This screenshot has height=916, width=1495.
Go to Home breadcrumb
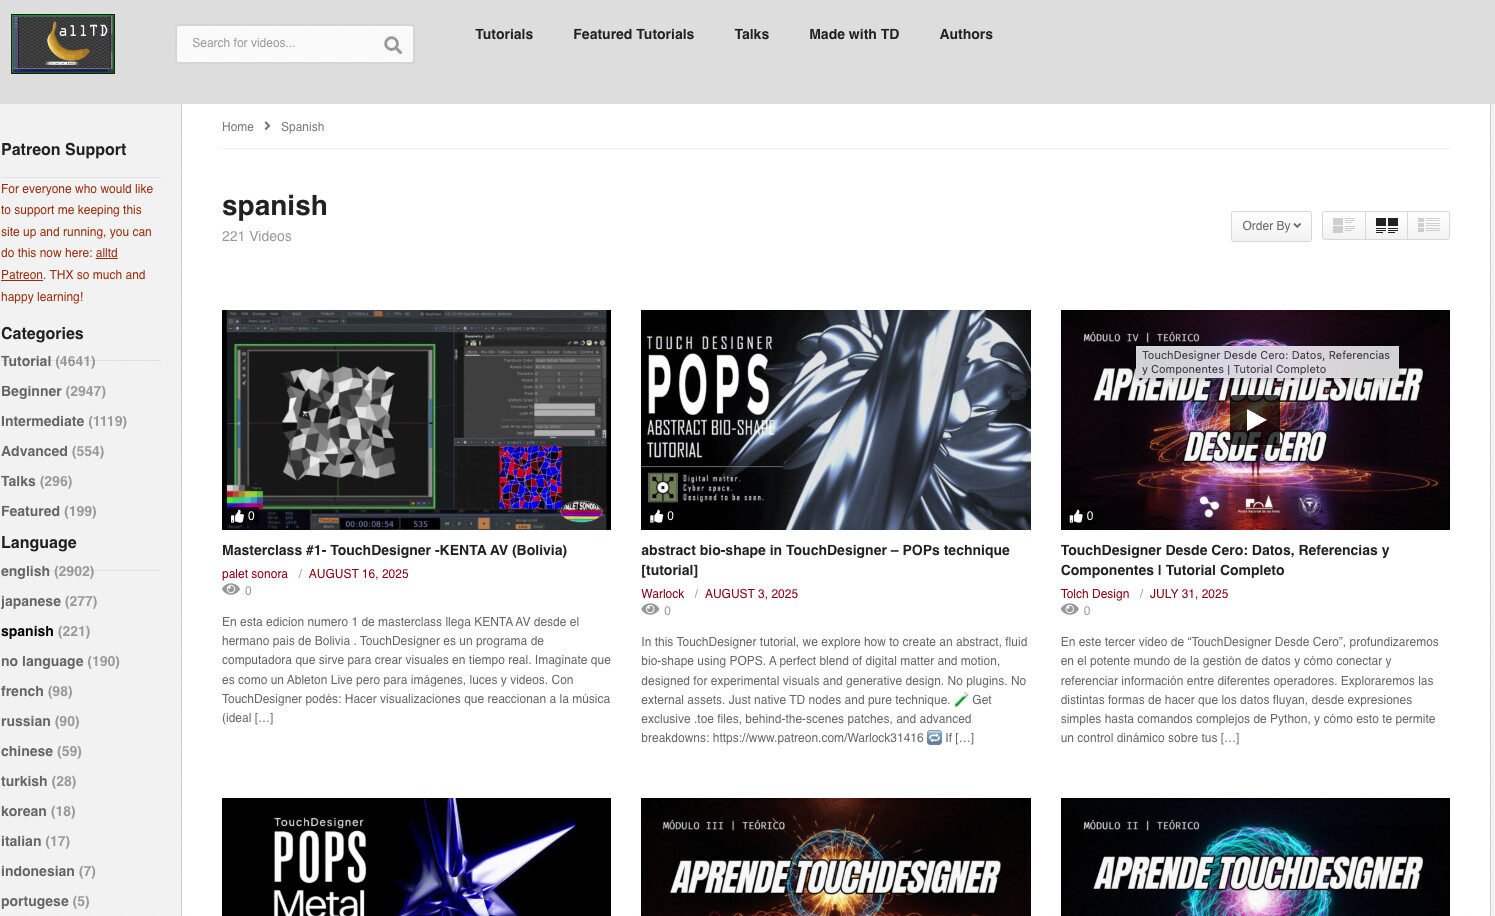(x=238, y=127)
